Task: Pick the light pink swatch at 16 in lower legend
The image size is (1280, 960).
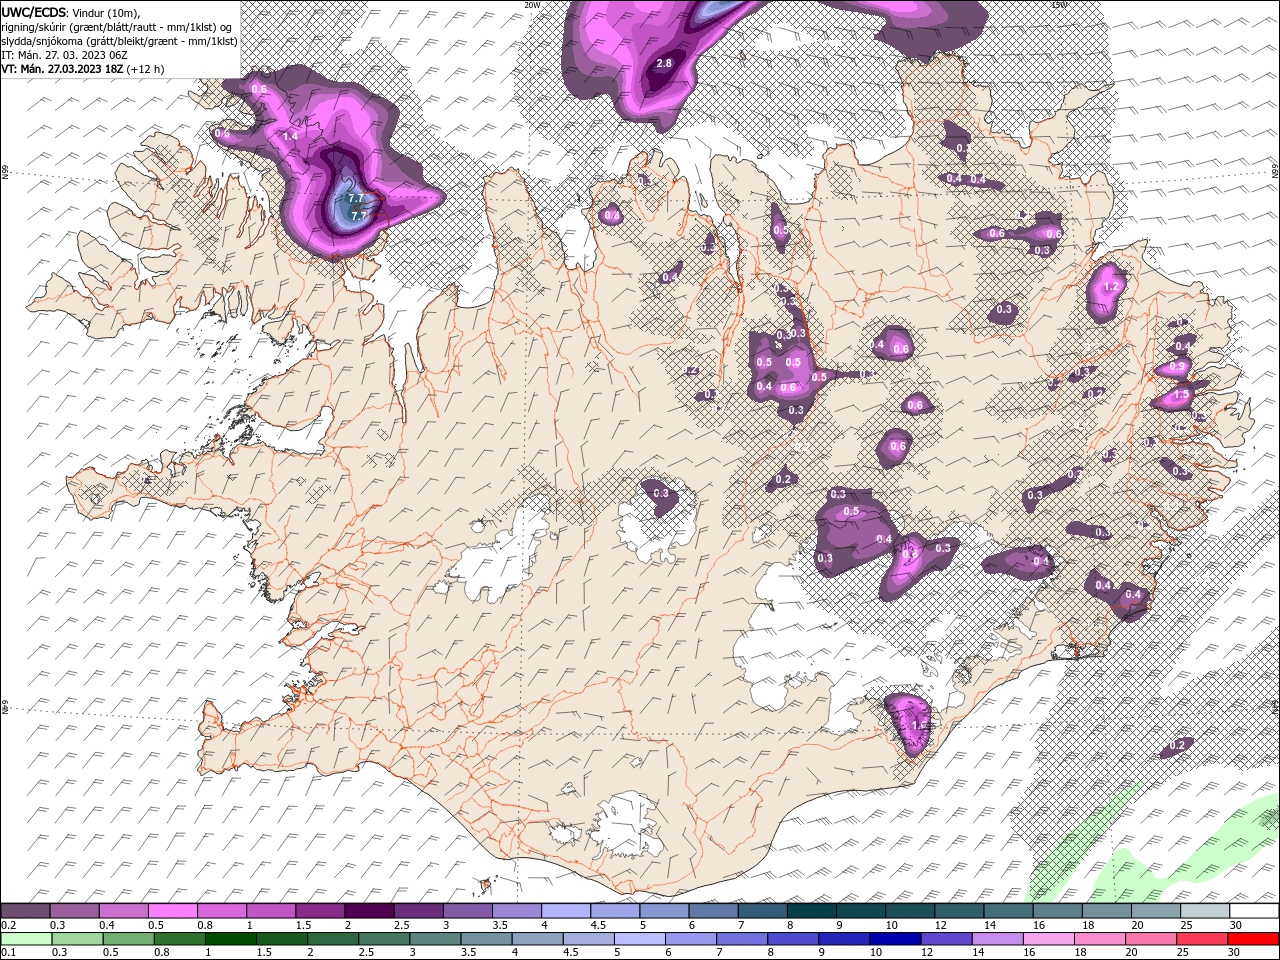Action: [x=1048, y=939]
